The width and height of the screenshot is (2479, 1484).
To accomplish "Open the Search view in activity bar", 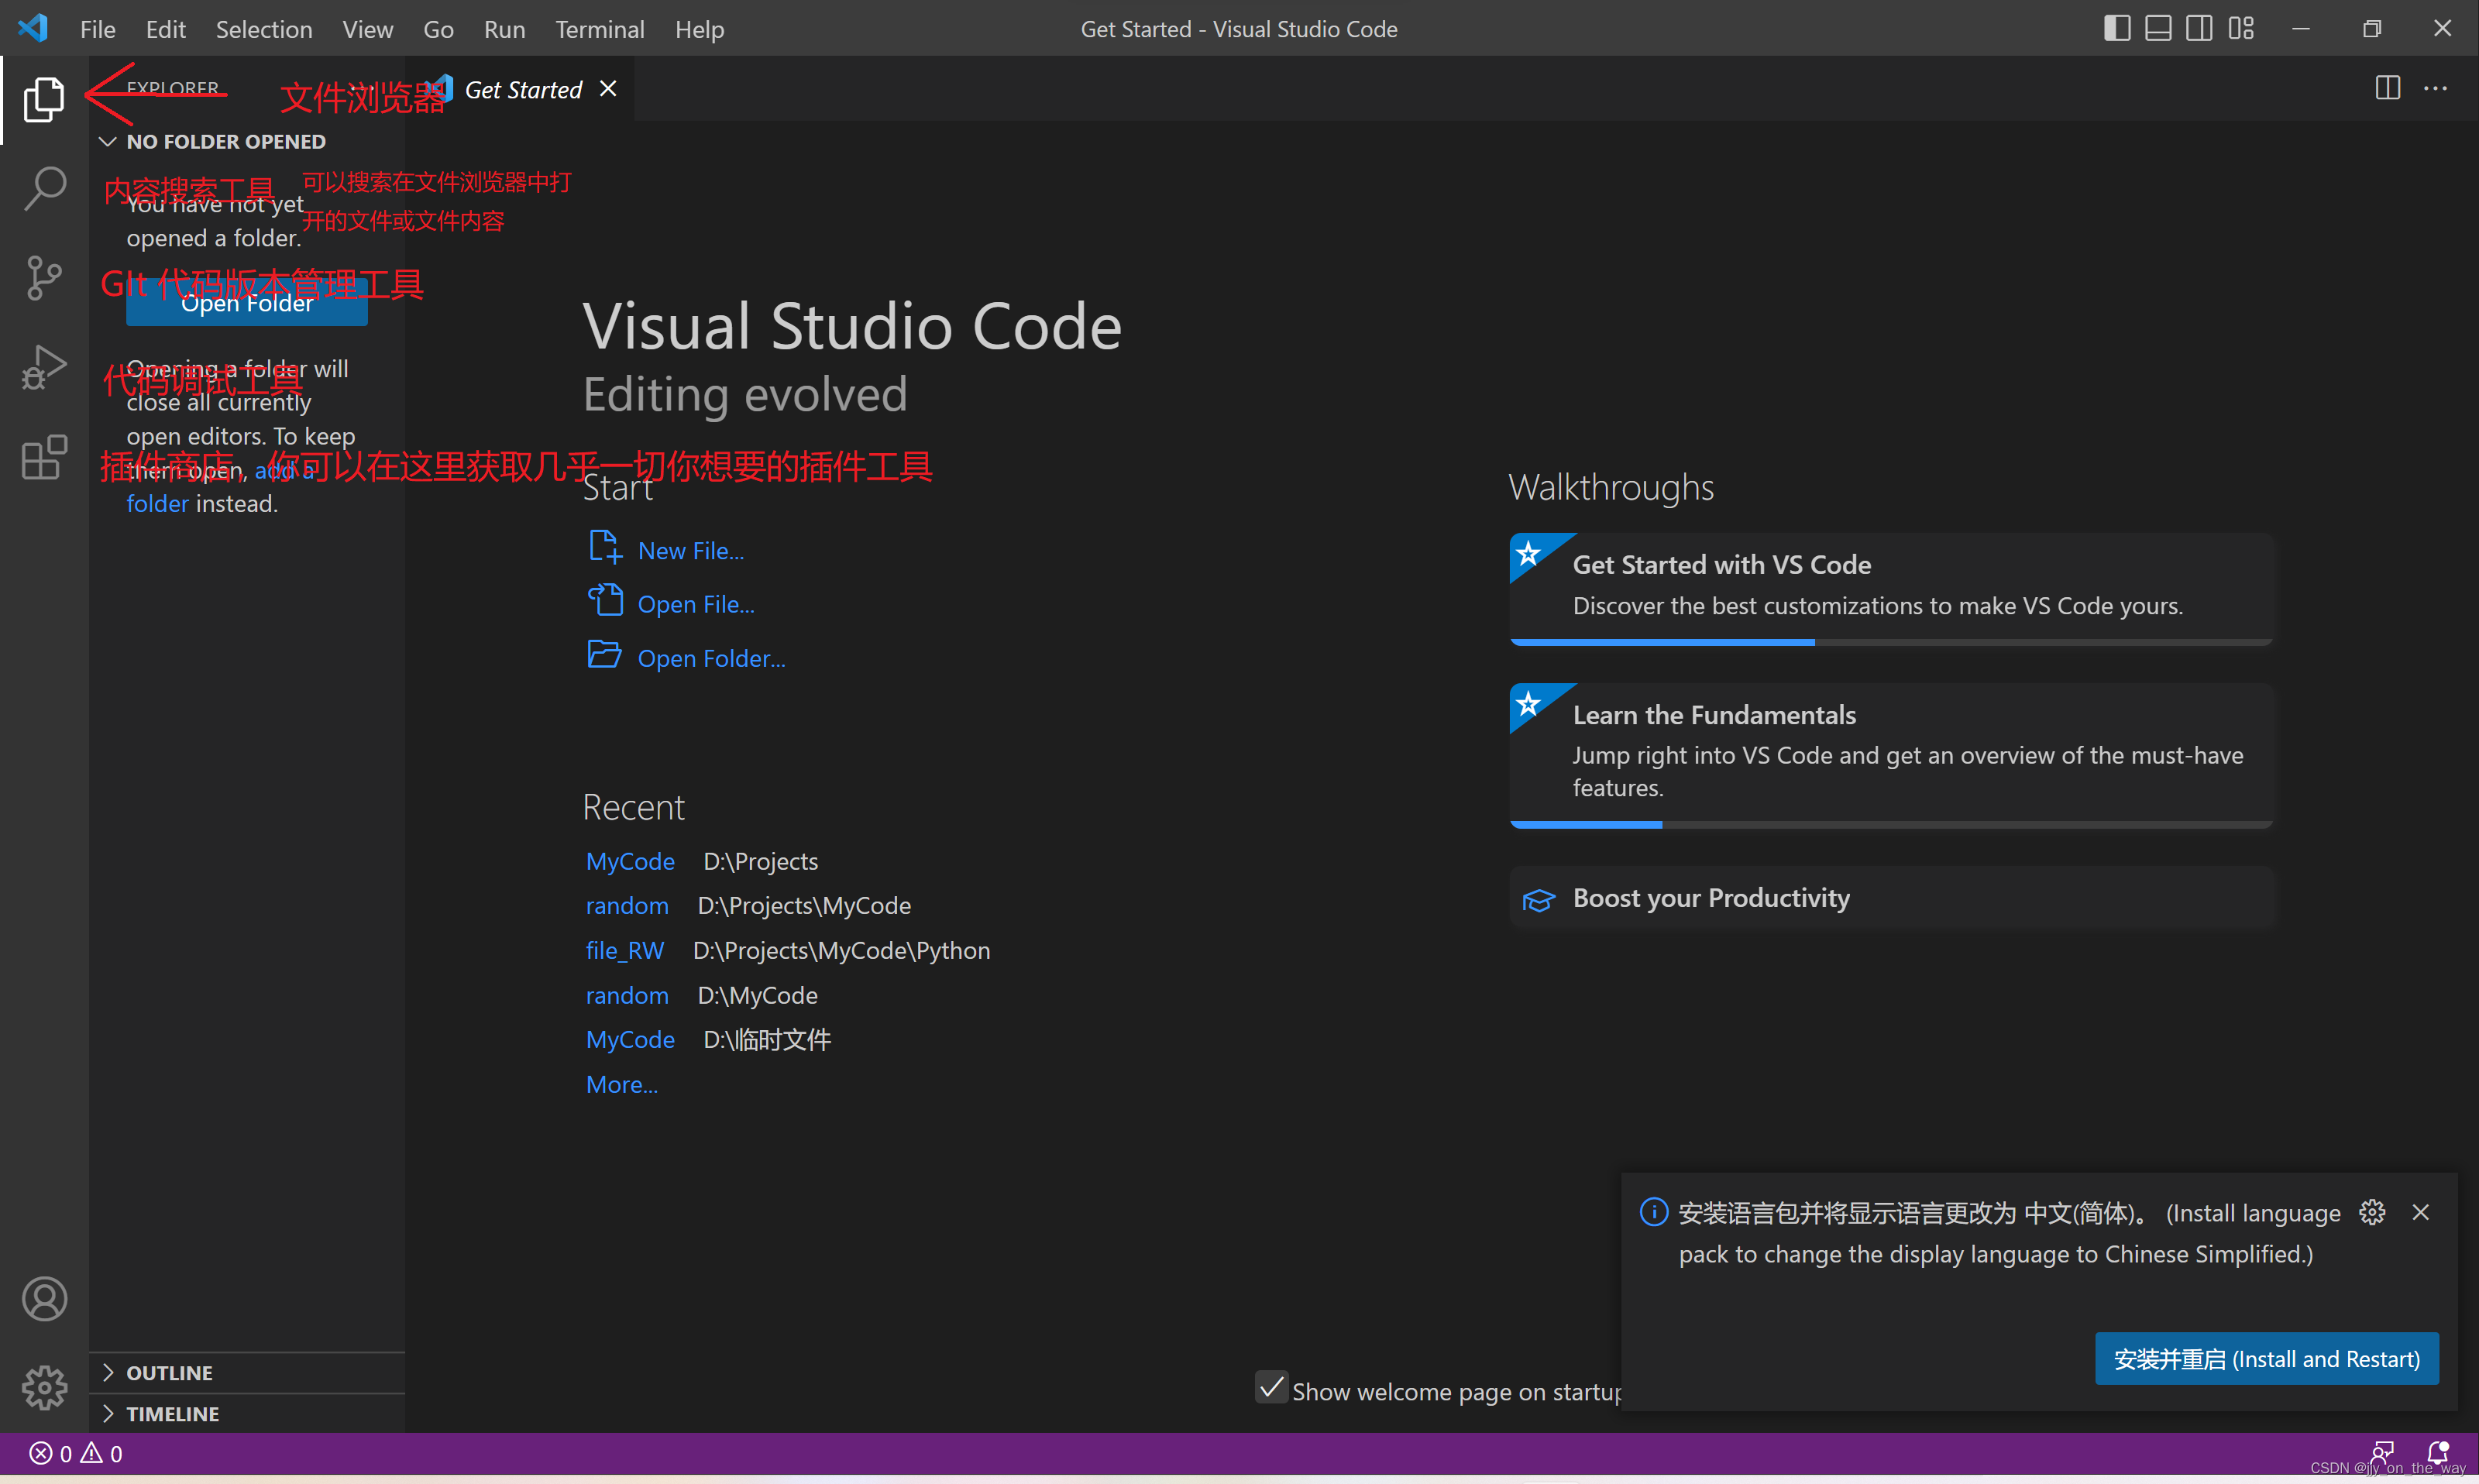I will (x=44, y=188).
